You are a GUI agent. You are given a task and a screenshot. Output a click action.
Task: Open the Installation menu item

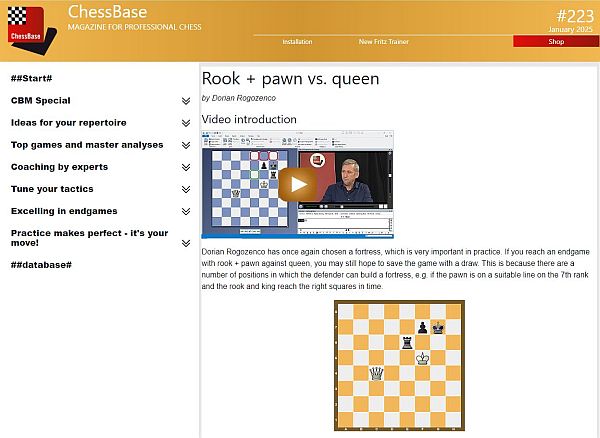297,42
